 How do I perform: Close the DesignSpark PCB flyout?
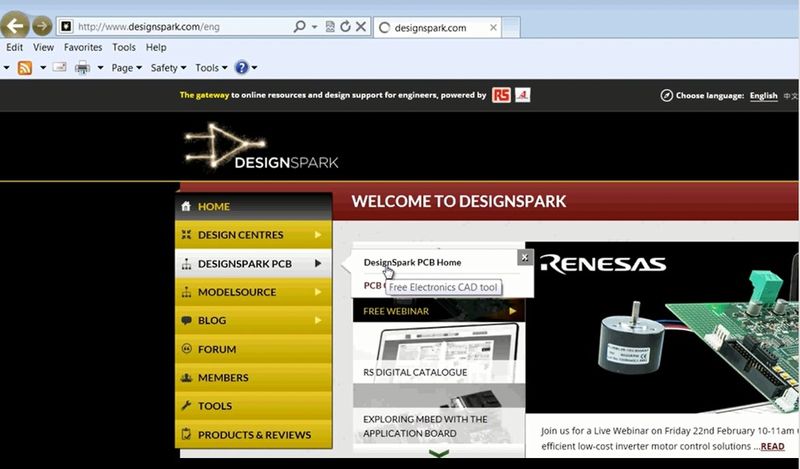click(525, 257)
